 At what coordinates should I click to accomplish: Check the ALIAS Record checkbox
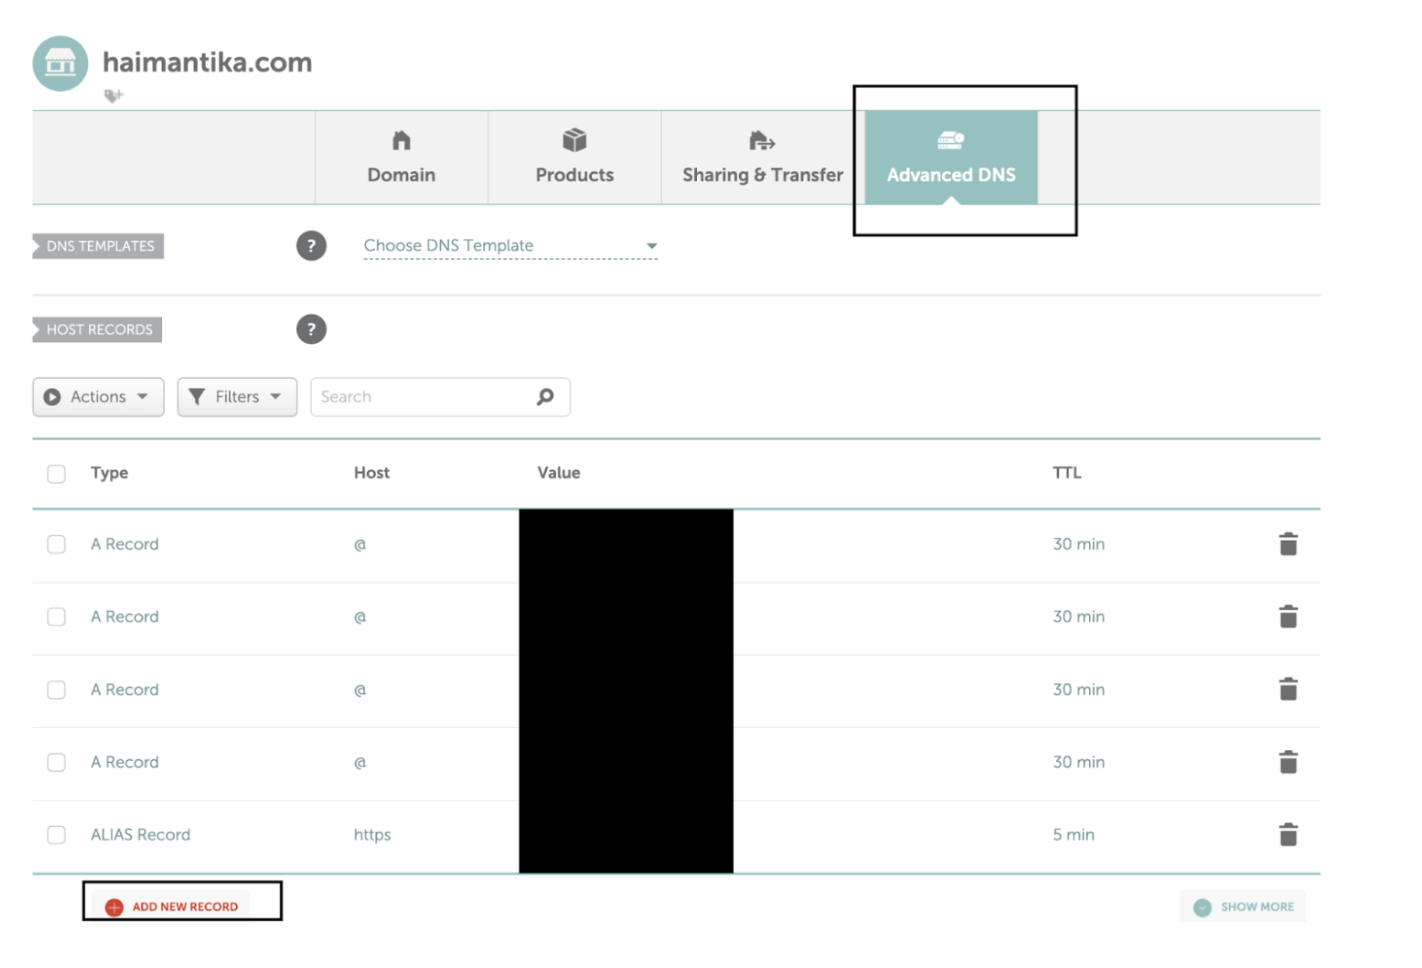[x=56, y=835]
